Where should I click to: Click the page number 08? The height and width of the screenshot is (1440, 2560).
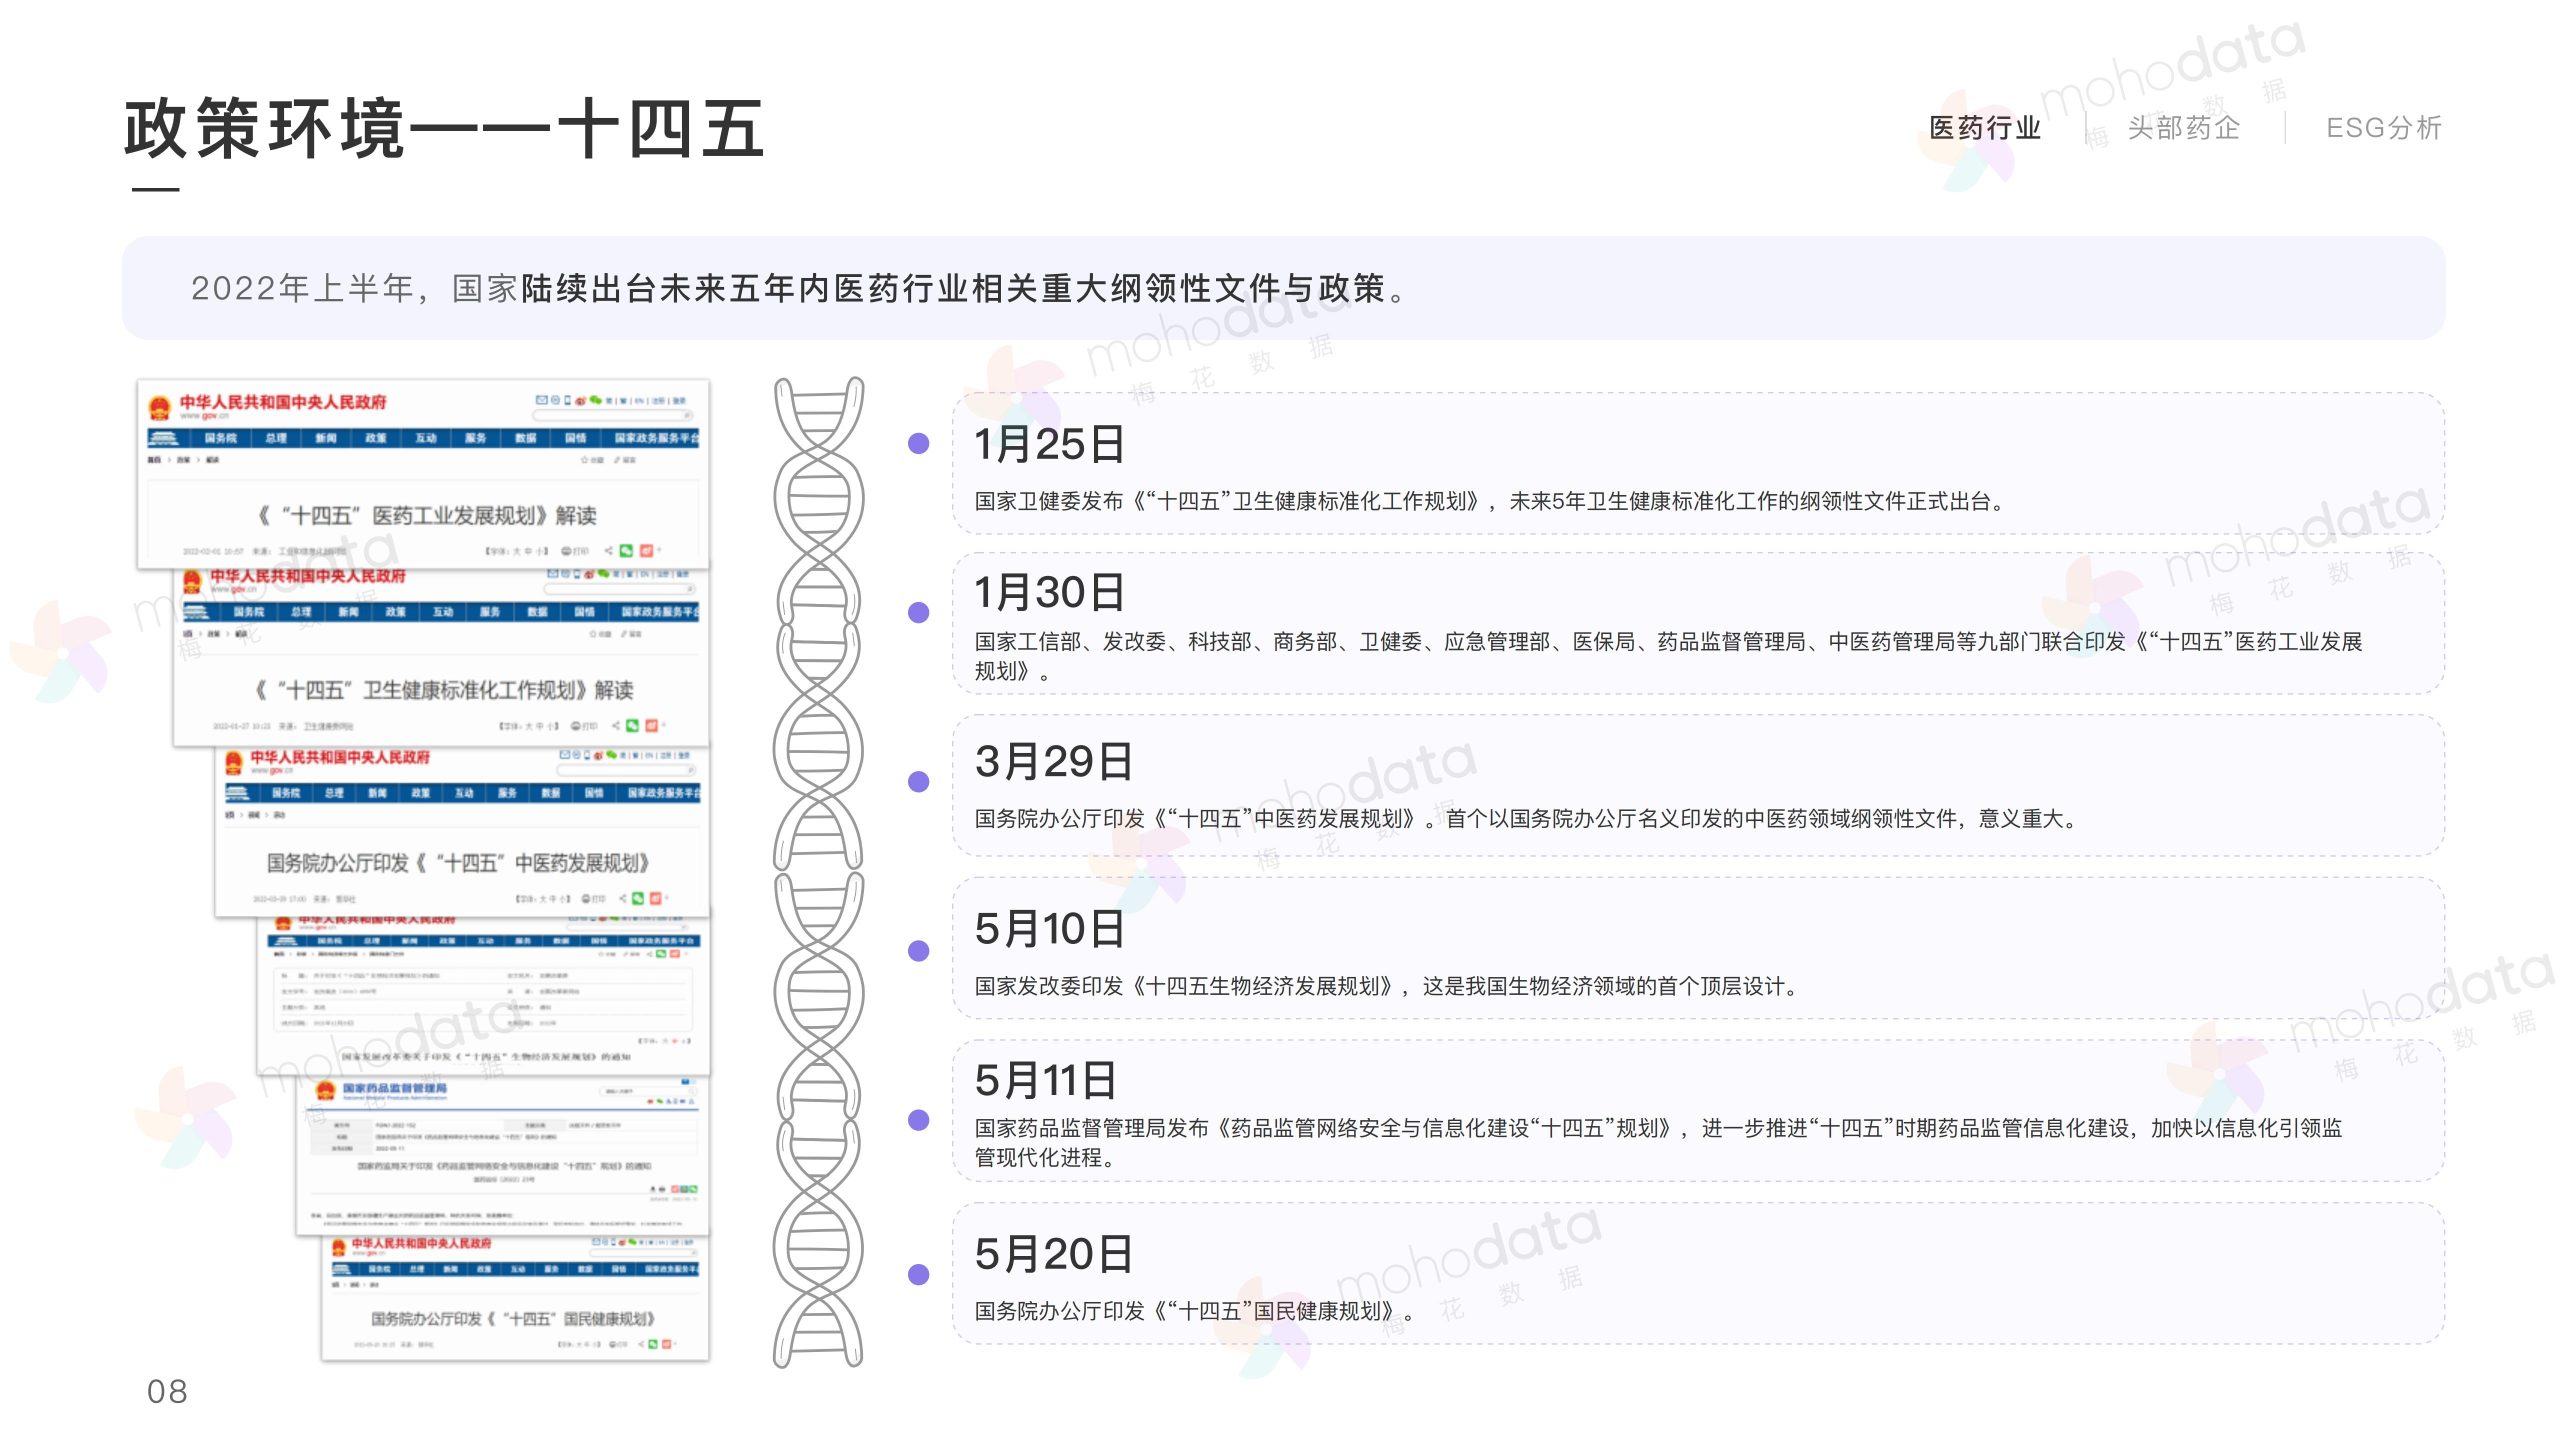tap(167, 1391)
